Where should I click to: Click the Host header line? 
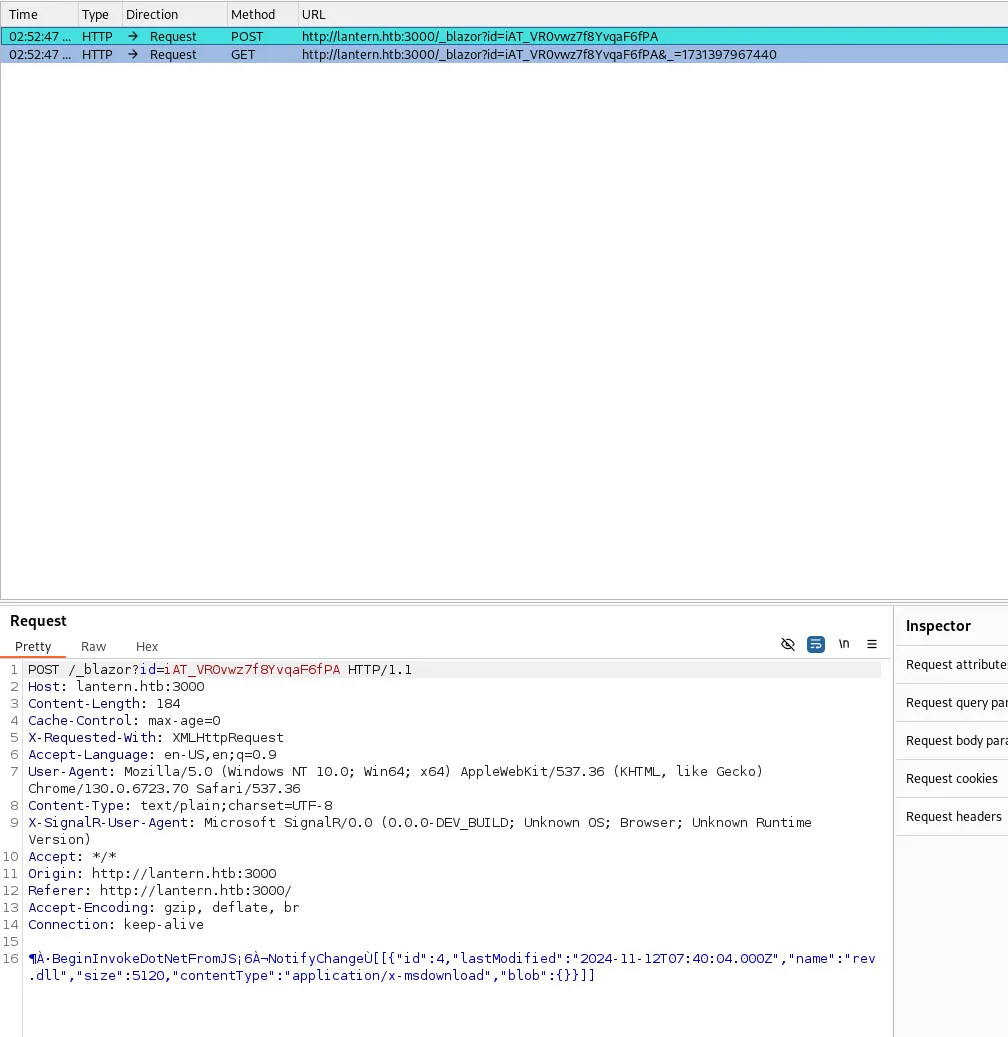coord(116,686)
